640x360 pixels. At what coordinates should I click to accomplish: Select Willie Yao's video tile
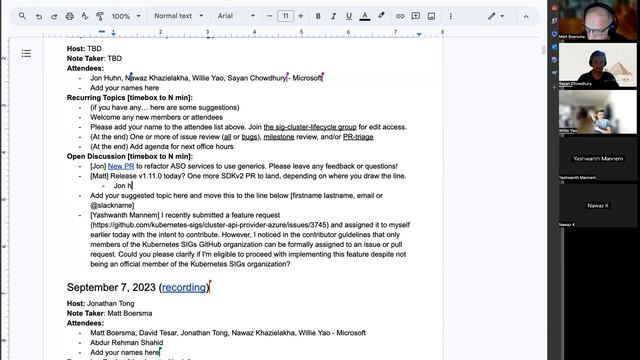[598, 112]
